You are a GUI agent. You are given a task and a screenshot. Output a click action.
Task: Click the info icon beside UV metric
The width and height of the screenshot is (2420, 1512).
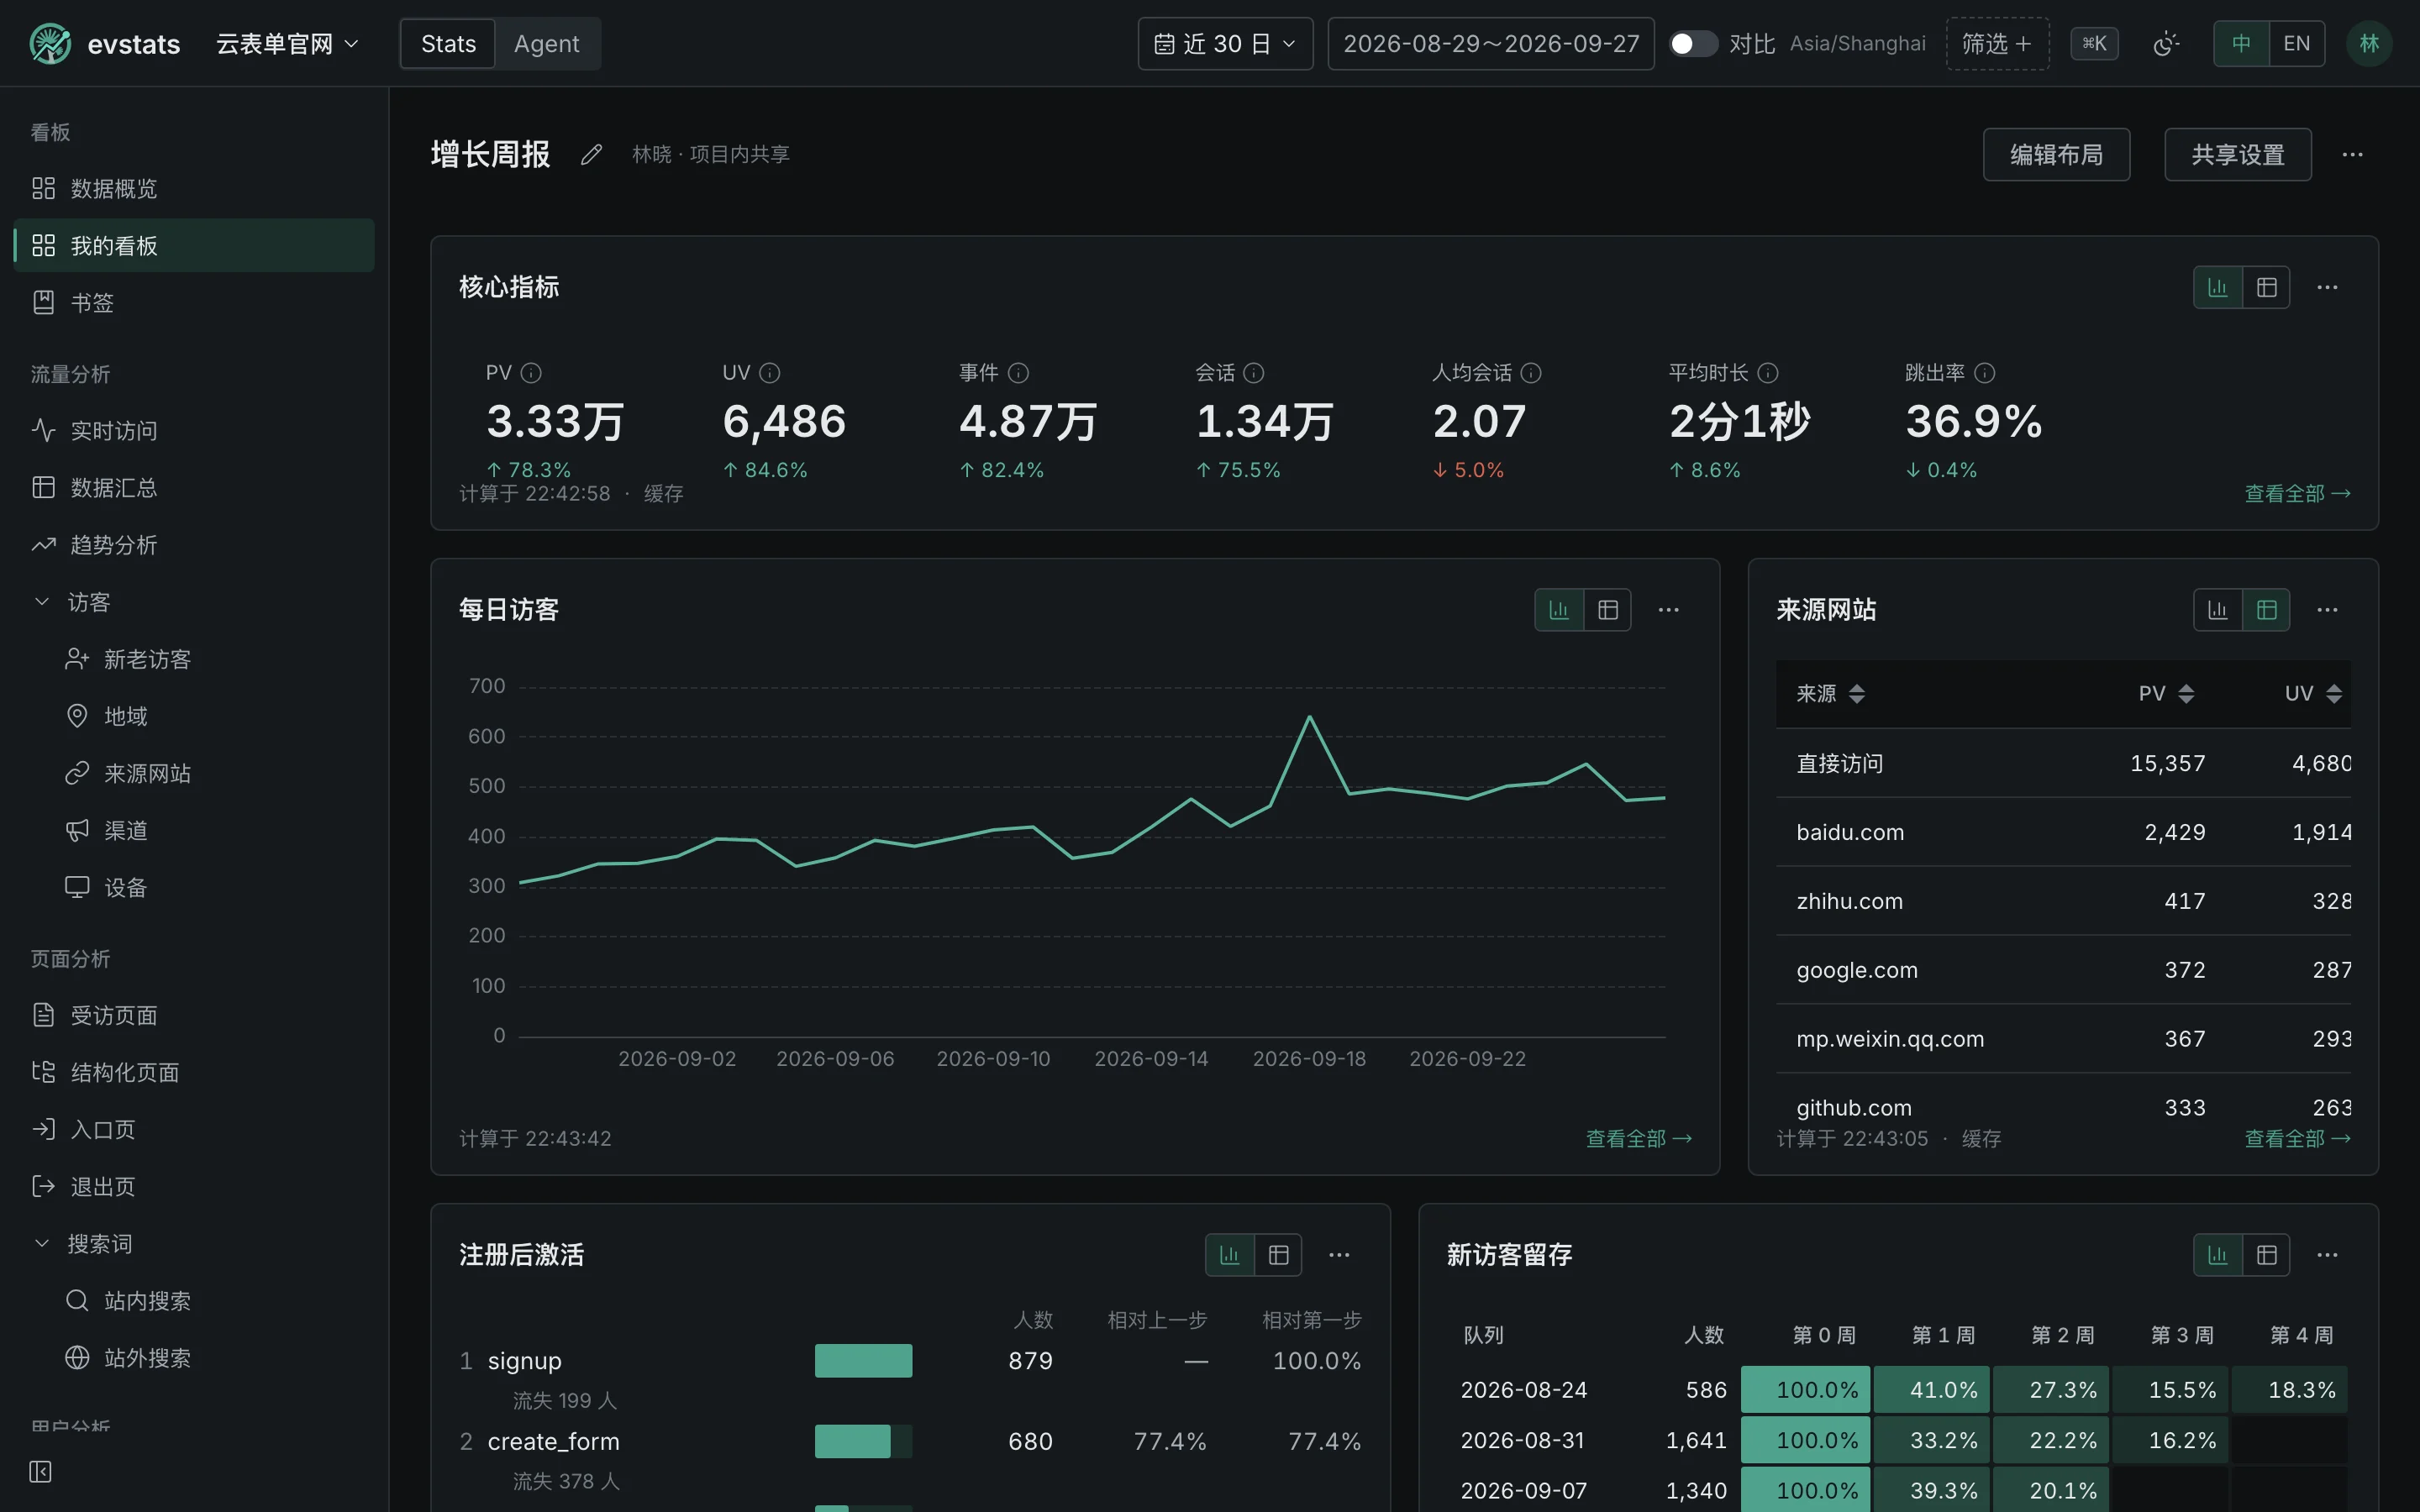[769, 373]
